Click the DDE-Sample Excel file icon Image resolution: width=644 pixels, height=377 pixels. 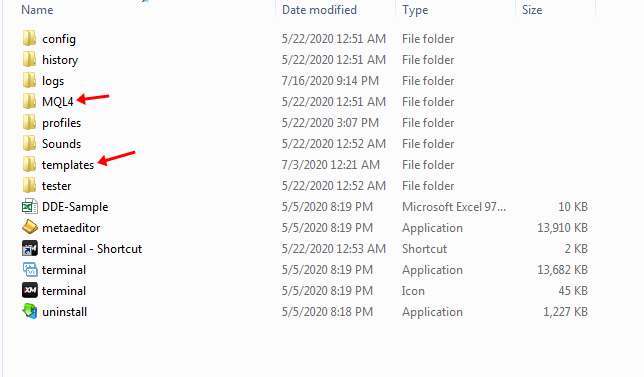click(x=30, y=206)
